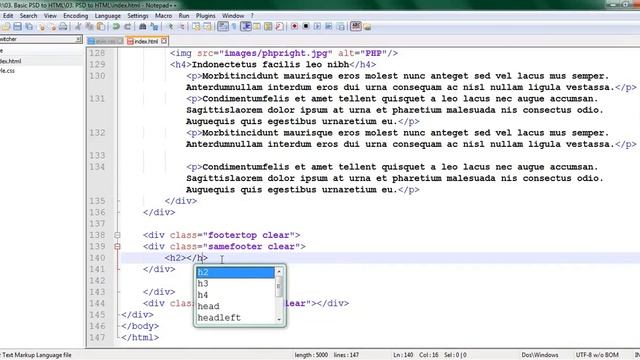Click autocomplete list scroll-down arrow
Screen dimensions: 640x360
click(279, 320)
